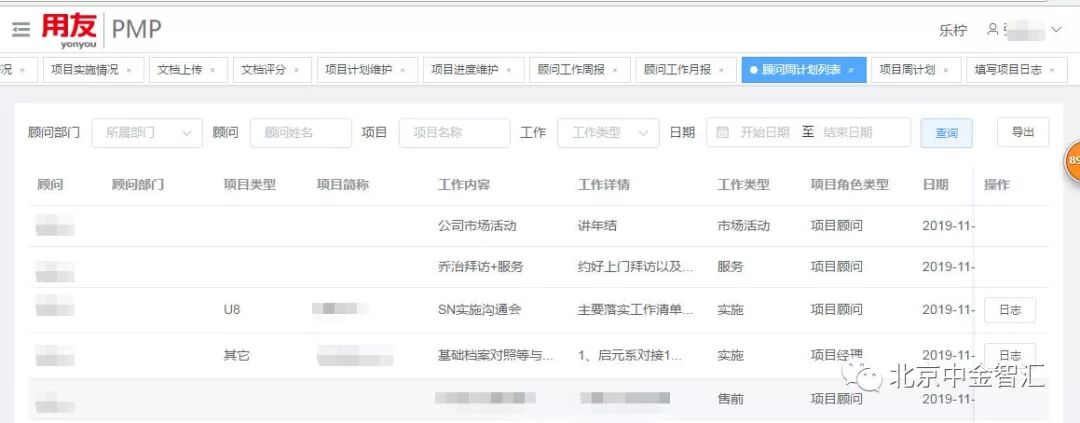Expand the 所属部门 dropdown
The image size is (1080, 423).
(147, 133)
